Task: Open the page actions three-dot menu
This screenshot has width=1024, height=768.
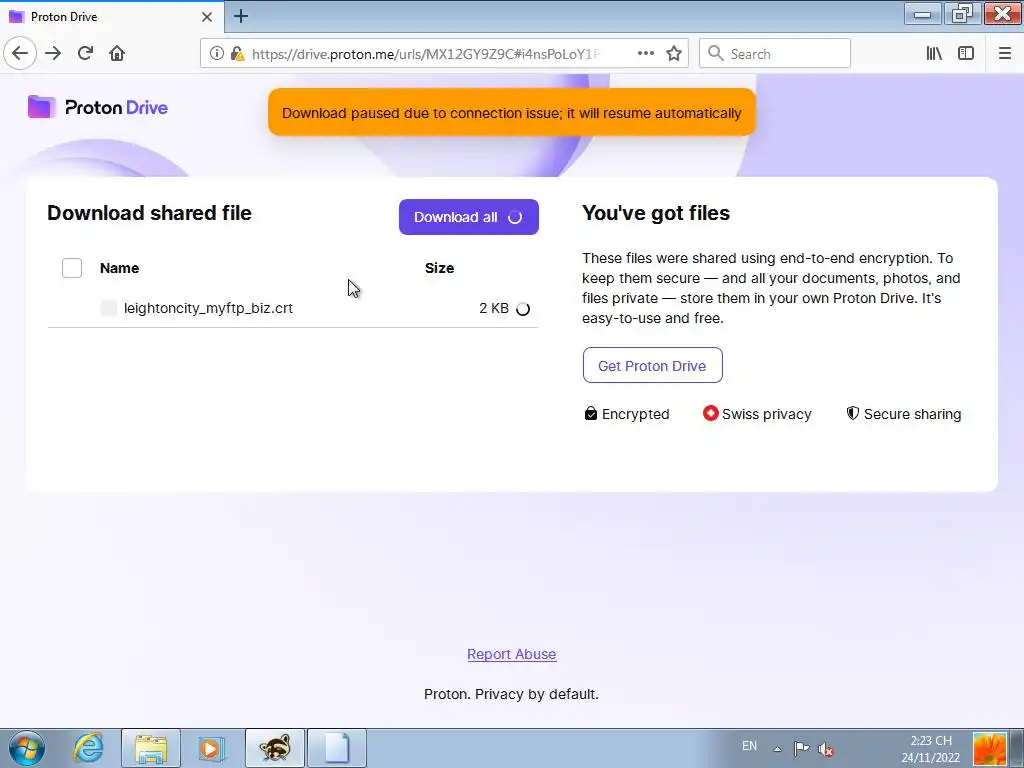Action: [645, 53]
